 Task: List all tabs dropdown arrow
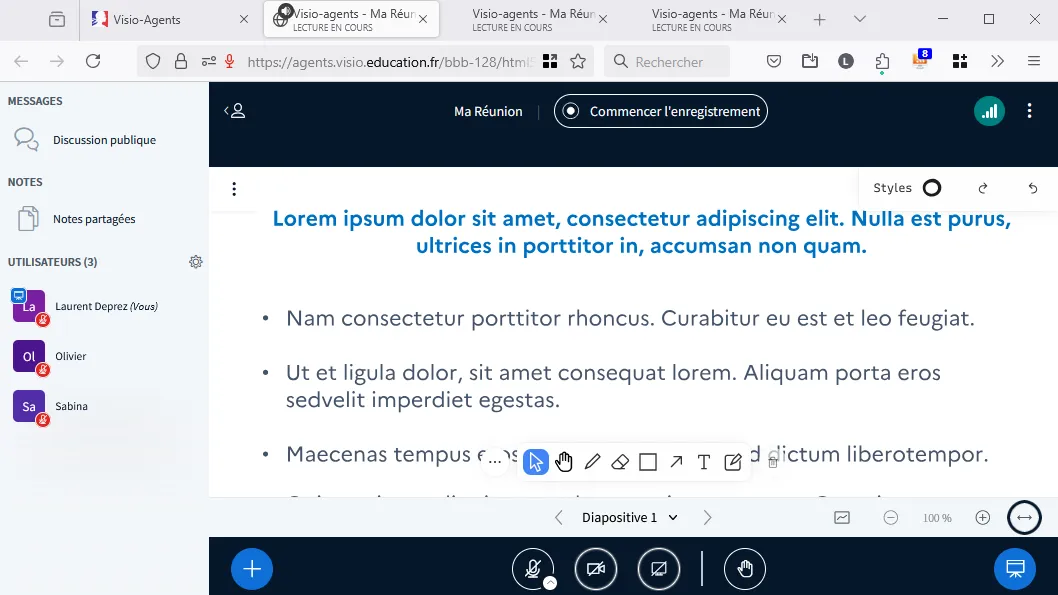[860, 20]
